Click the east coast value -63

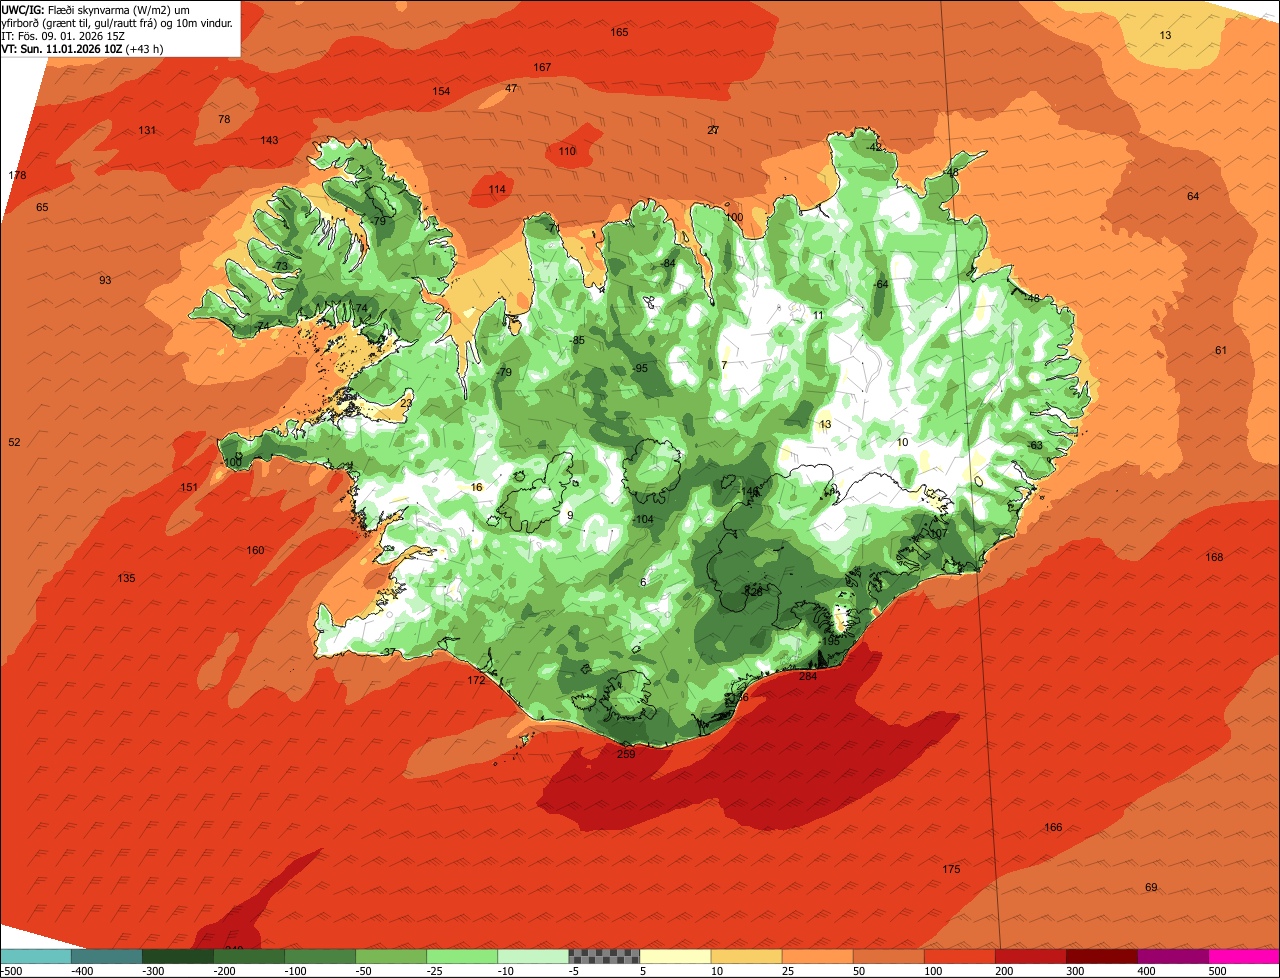pos(1035,445)
